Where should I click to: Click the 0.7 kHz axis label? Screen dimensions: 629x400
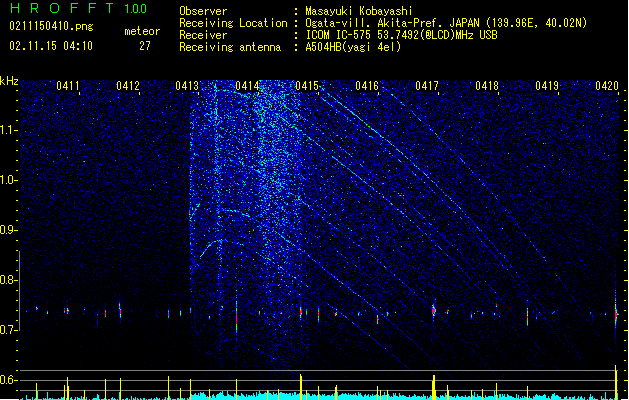(8, 330)
